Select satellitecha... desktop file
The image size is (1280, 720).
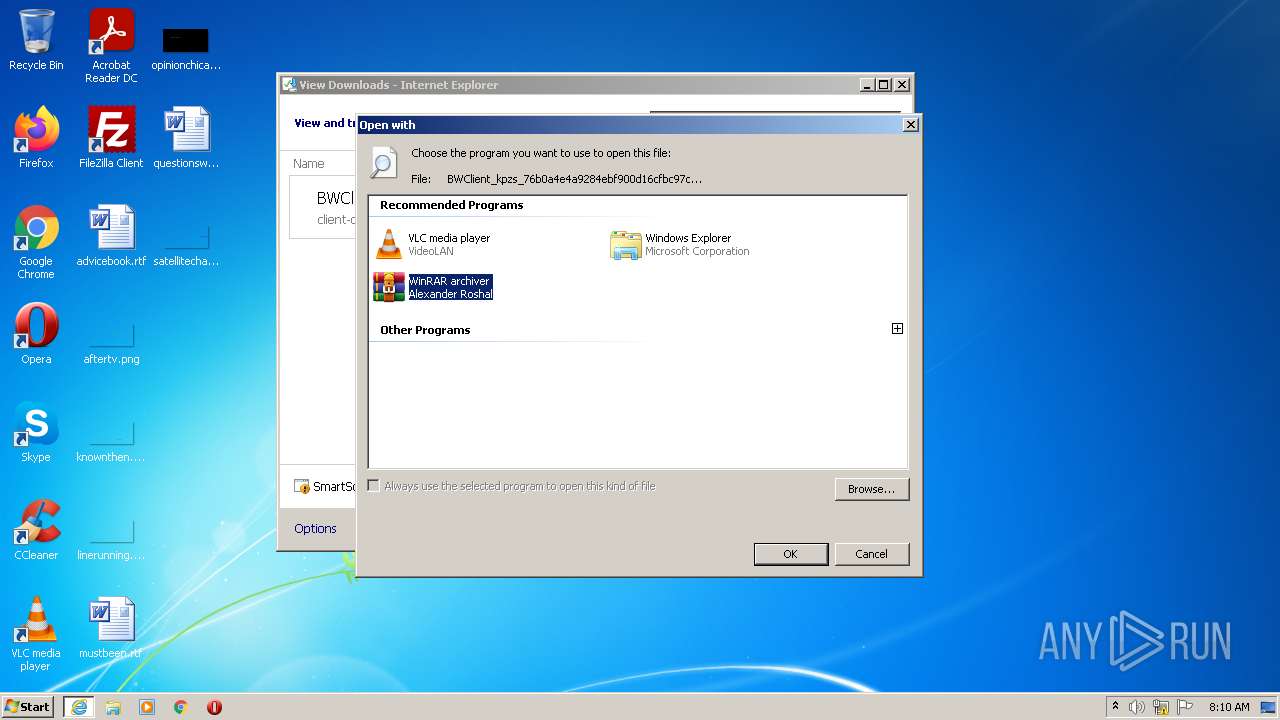(x=186, y=246)
